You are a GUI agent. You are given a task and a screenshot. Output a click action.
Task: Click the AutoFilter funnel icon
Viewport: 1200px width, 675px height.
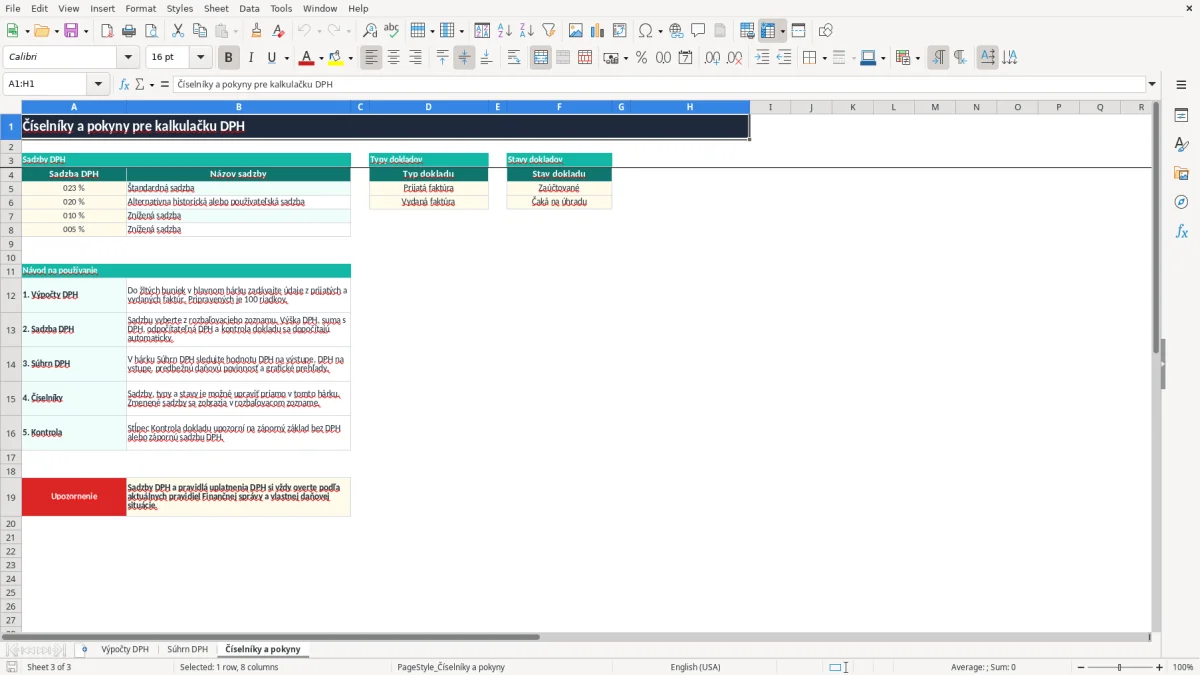pos(548,31)
